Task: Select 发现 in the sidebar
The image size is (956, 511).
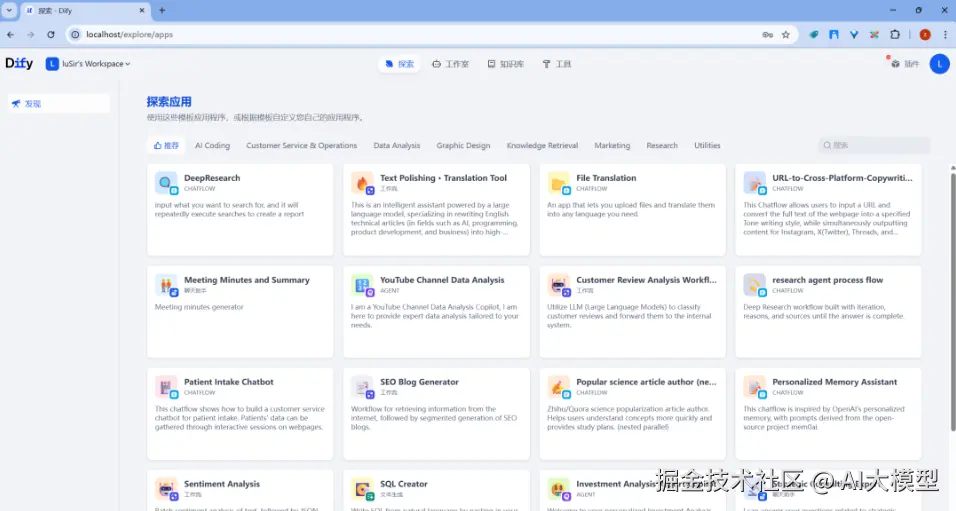Action: click(x=59, y=104)
